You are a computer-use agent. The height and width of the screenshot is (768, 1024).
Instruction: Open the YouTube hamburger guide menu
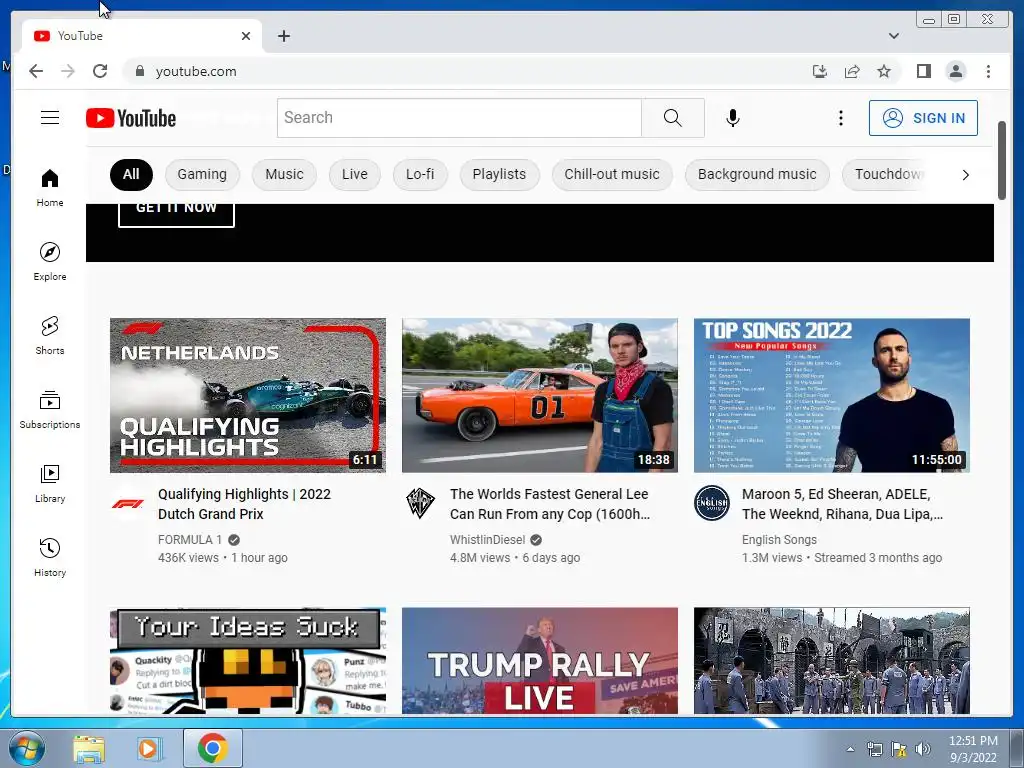[x=50, y=118]
